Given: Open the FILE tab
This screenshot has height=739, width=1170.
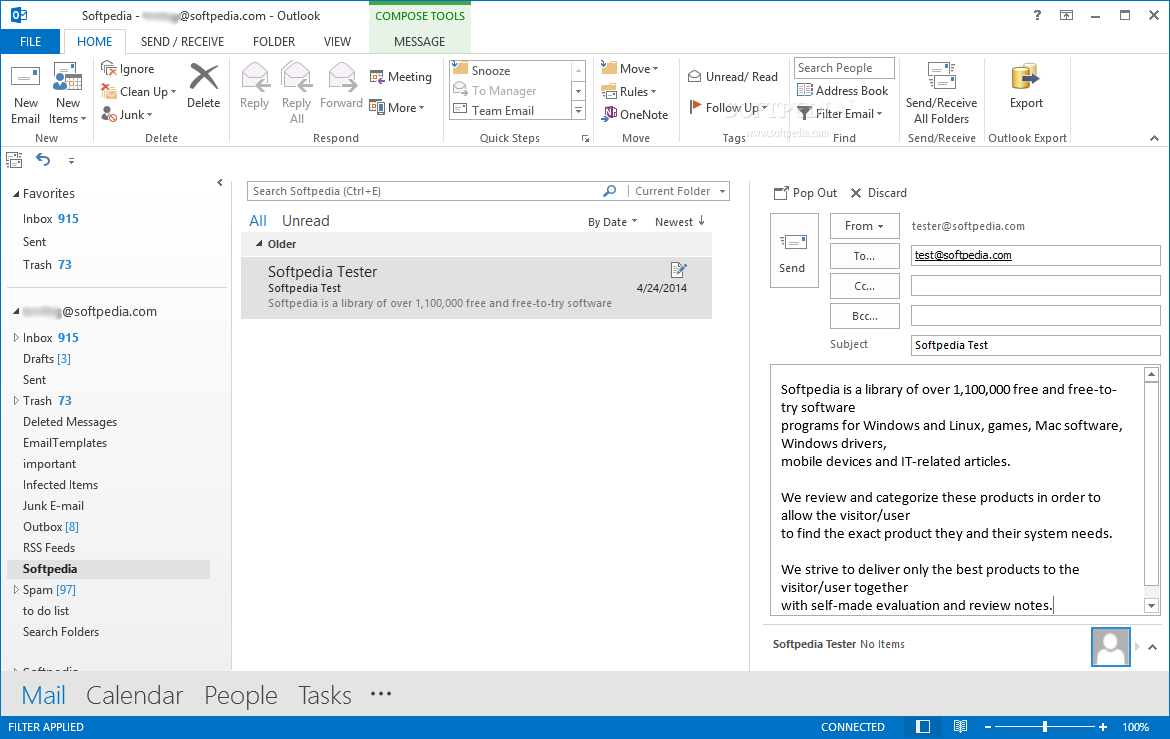Looking at the screenshot, I should (x=31, y=42).
